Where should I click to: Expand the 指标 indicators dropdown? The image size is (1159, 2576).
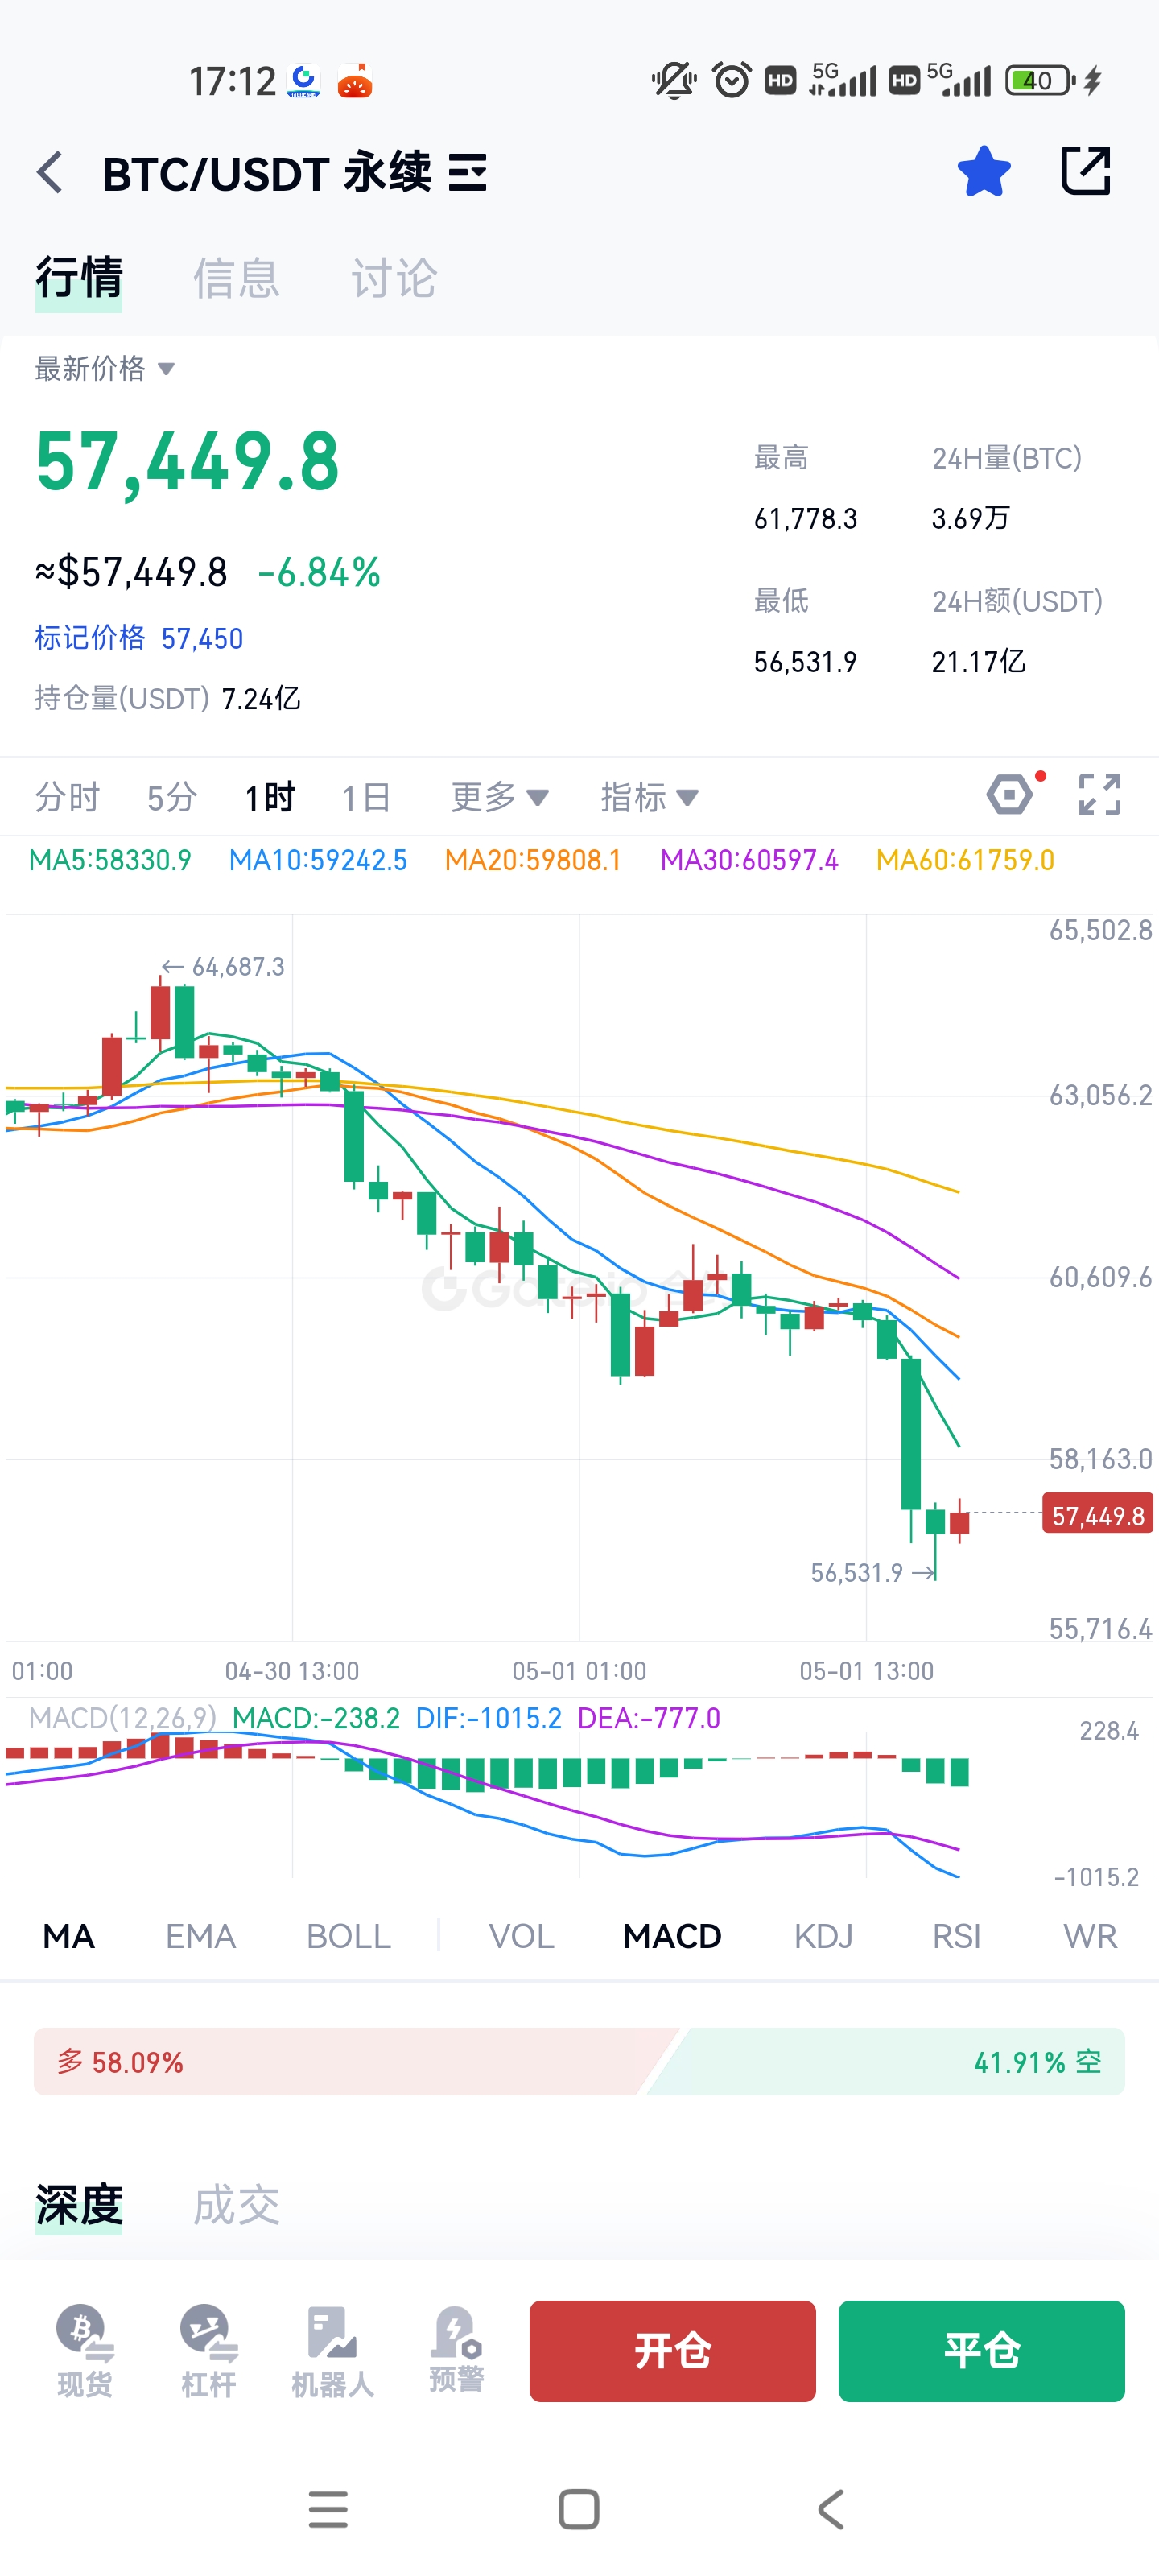(x=649, y=797)
